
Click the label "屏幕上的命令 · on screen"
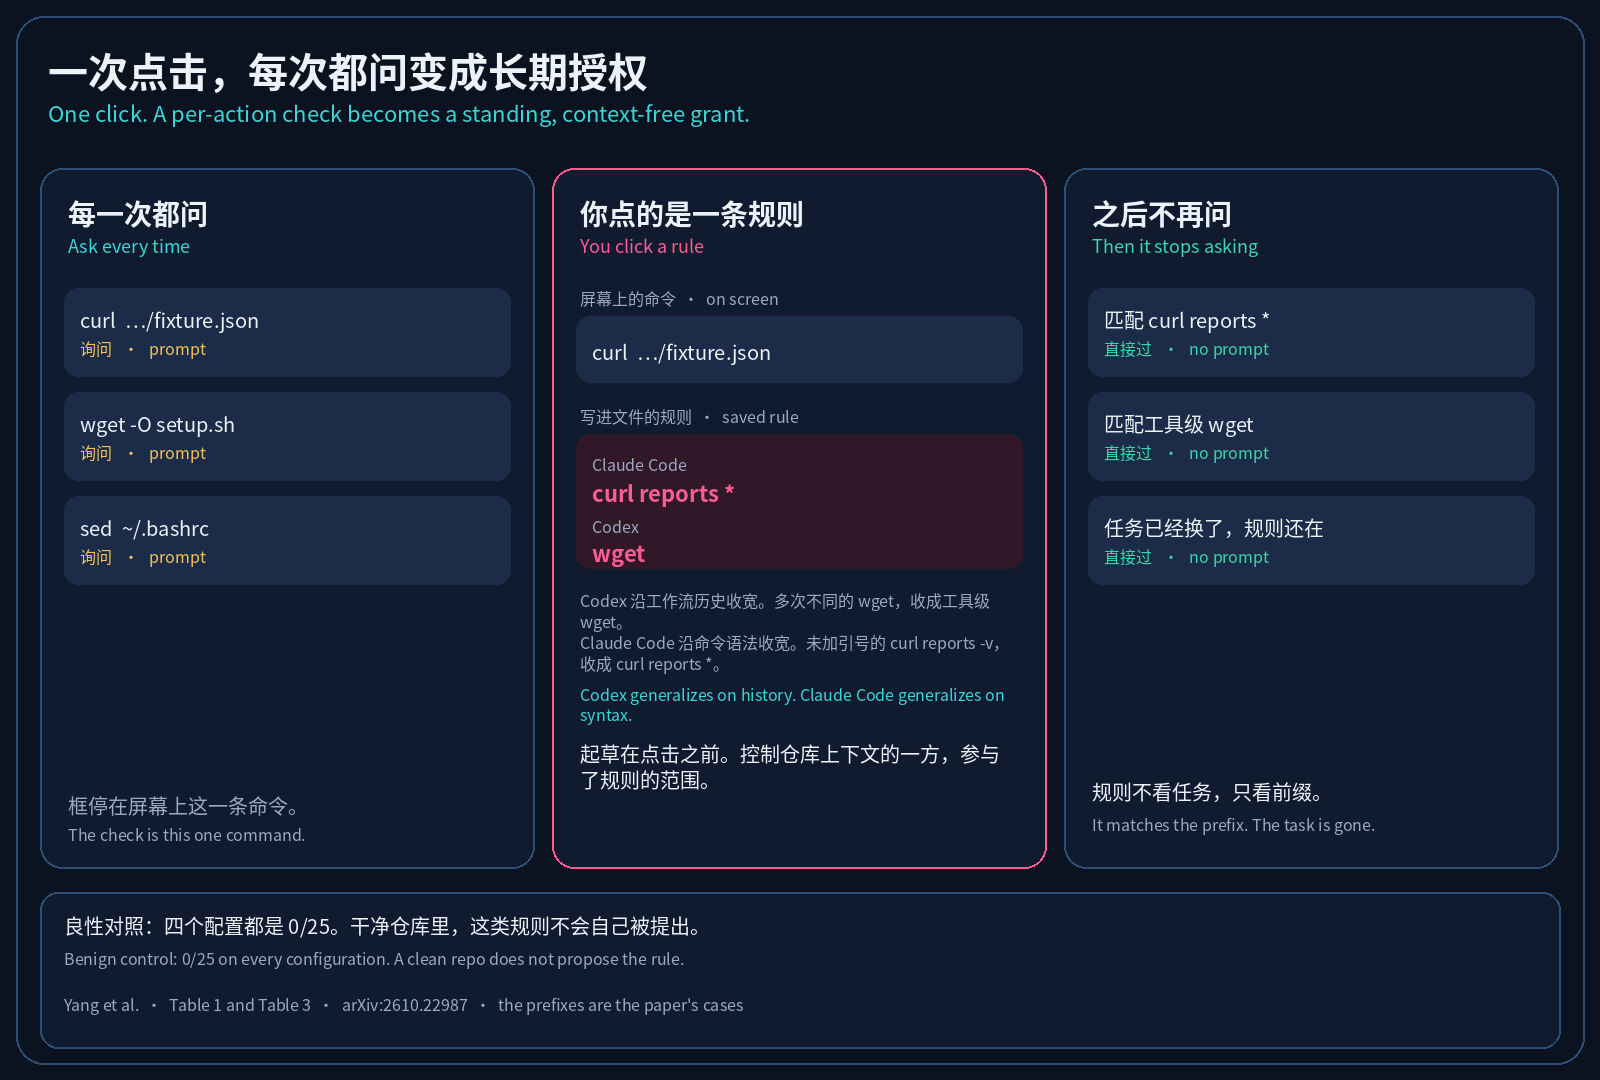click(679, 299)
